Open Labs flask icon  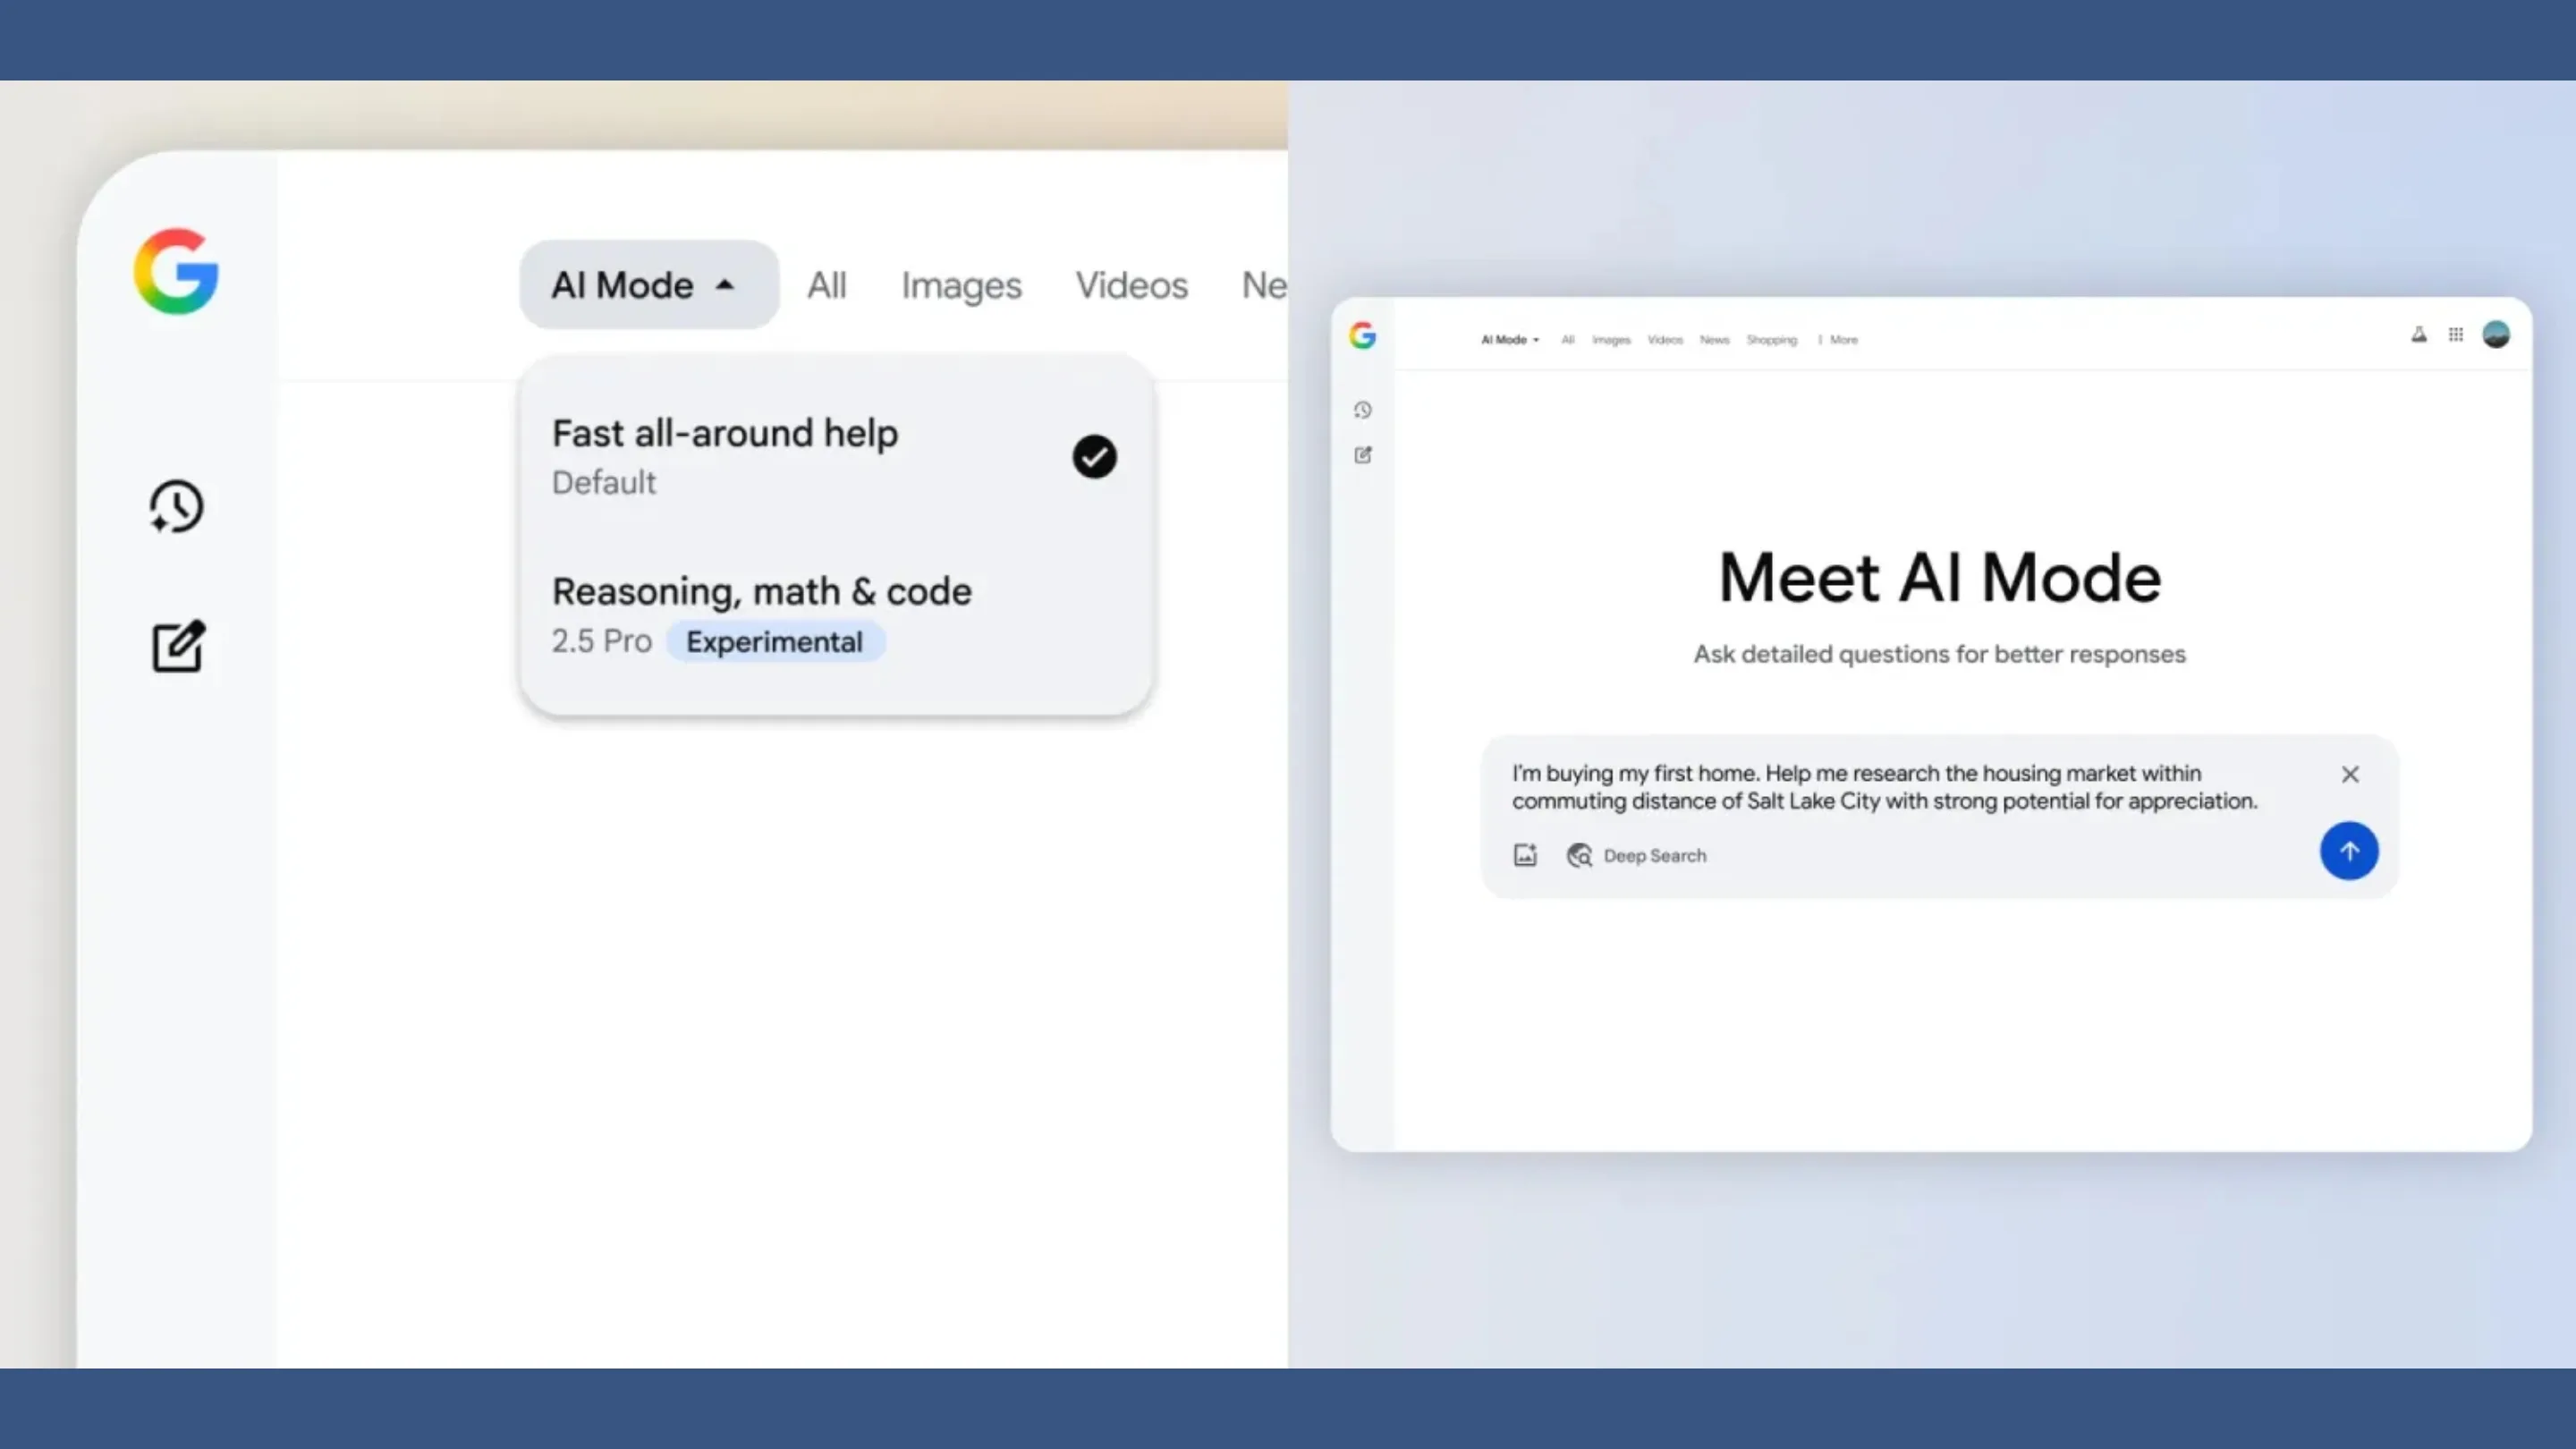coord(2418,335)
